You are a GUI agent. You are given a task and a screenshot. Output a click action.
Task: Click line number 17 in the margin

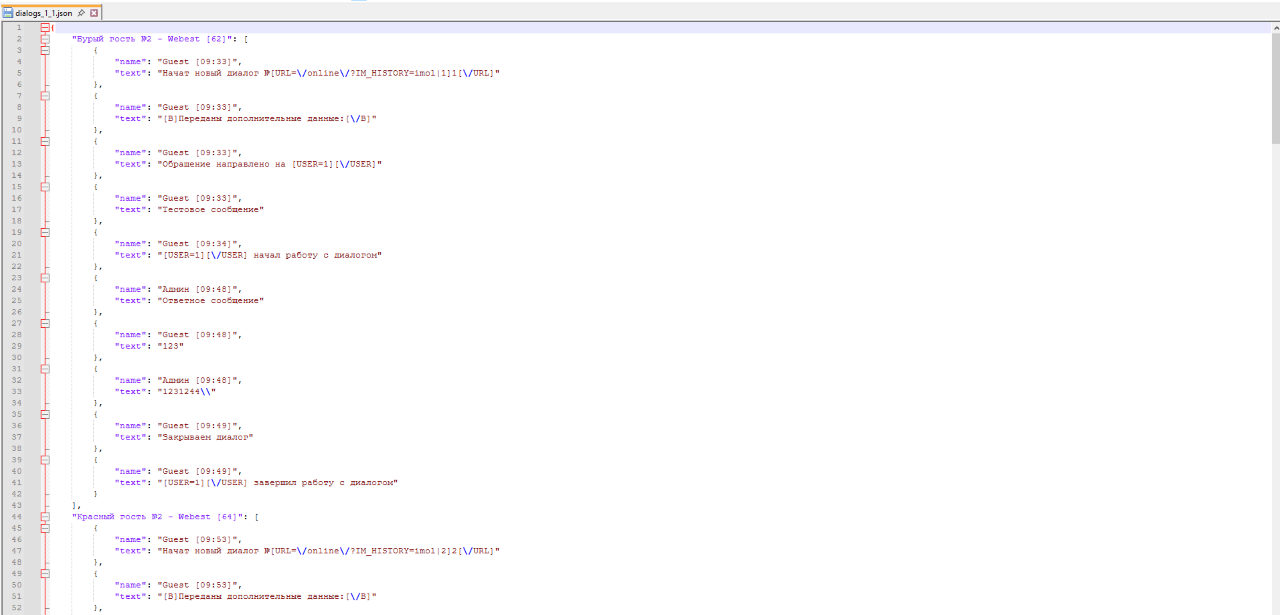(x=18, y=210)
